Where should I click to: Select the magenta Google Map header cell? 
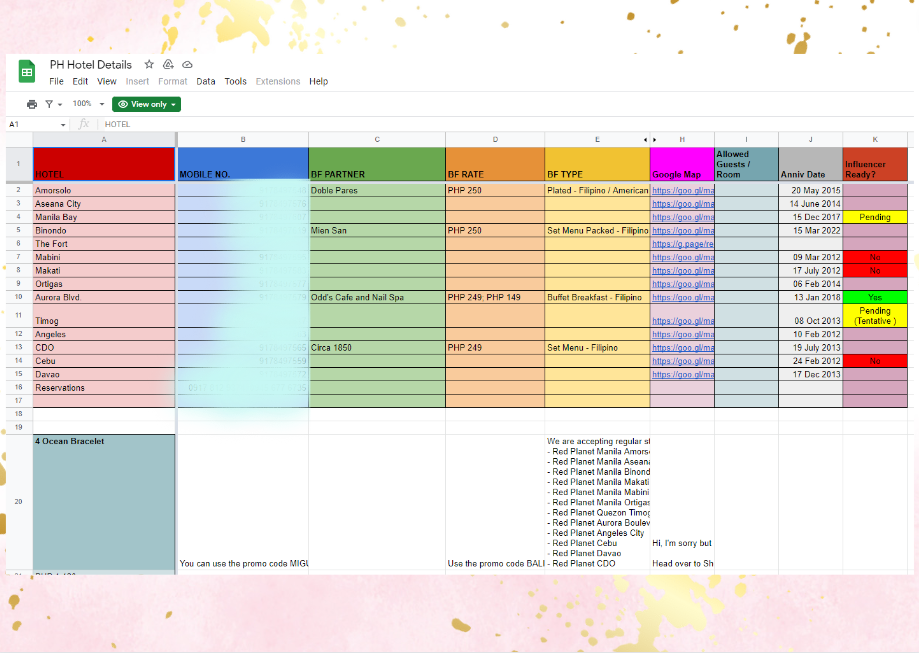pos(682,164)
